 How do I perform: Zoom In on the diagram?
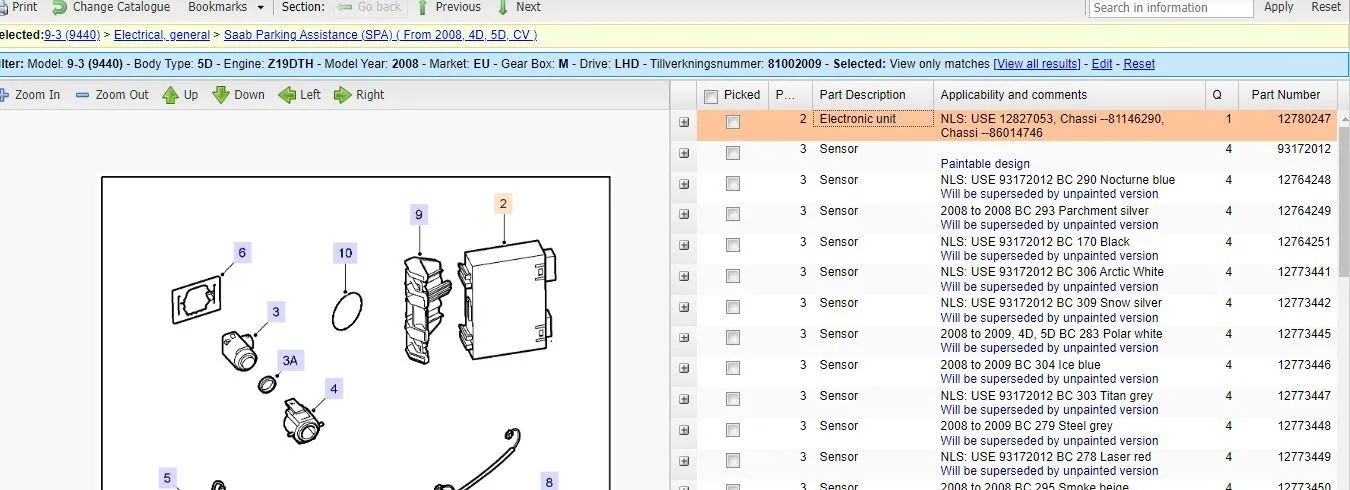click(29, 95)
